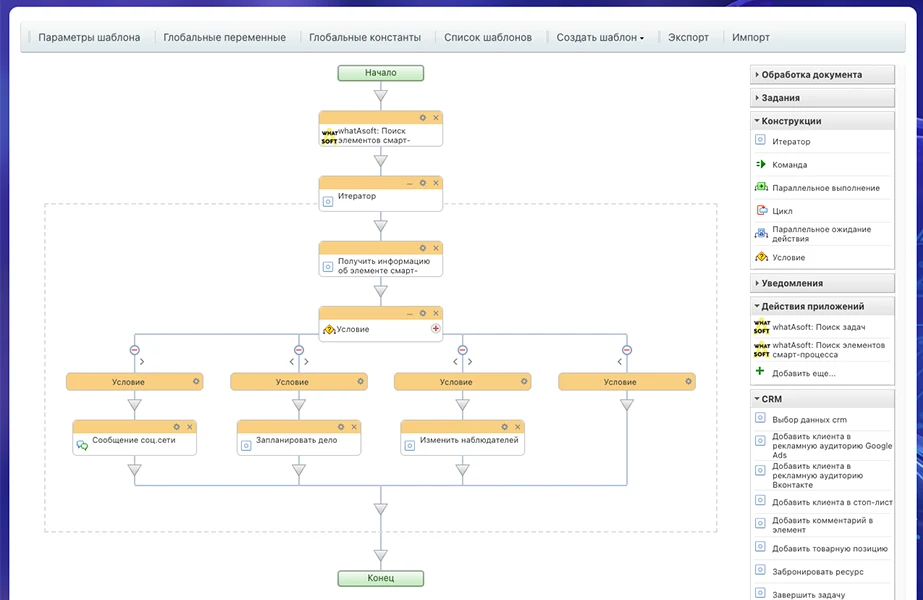Remove the last branch via its minus circle

(627, 350)
